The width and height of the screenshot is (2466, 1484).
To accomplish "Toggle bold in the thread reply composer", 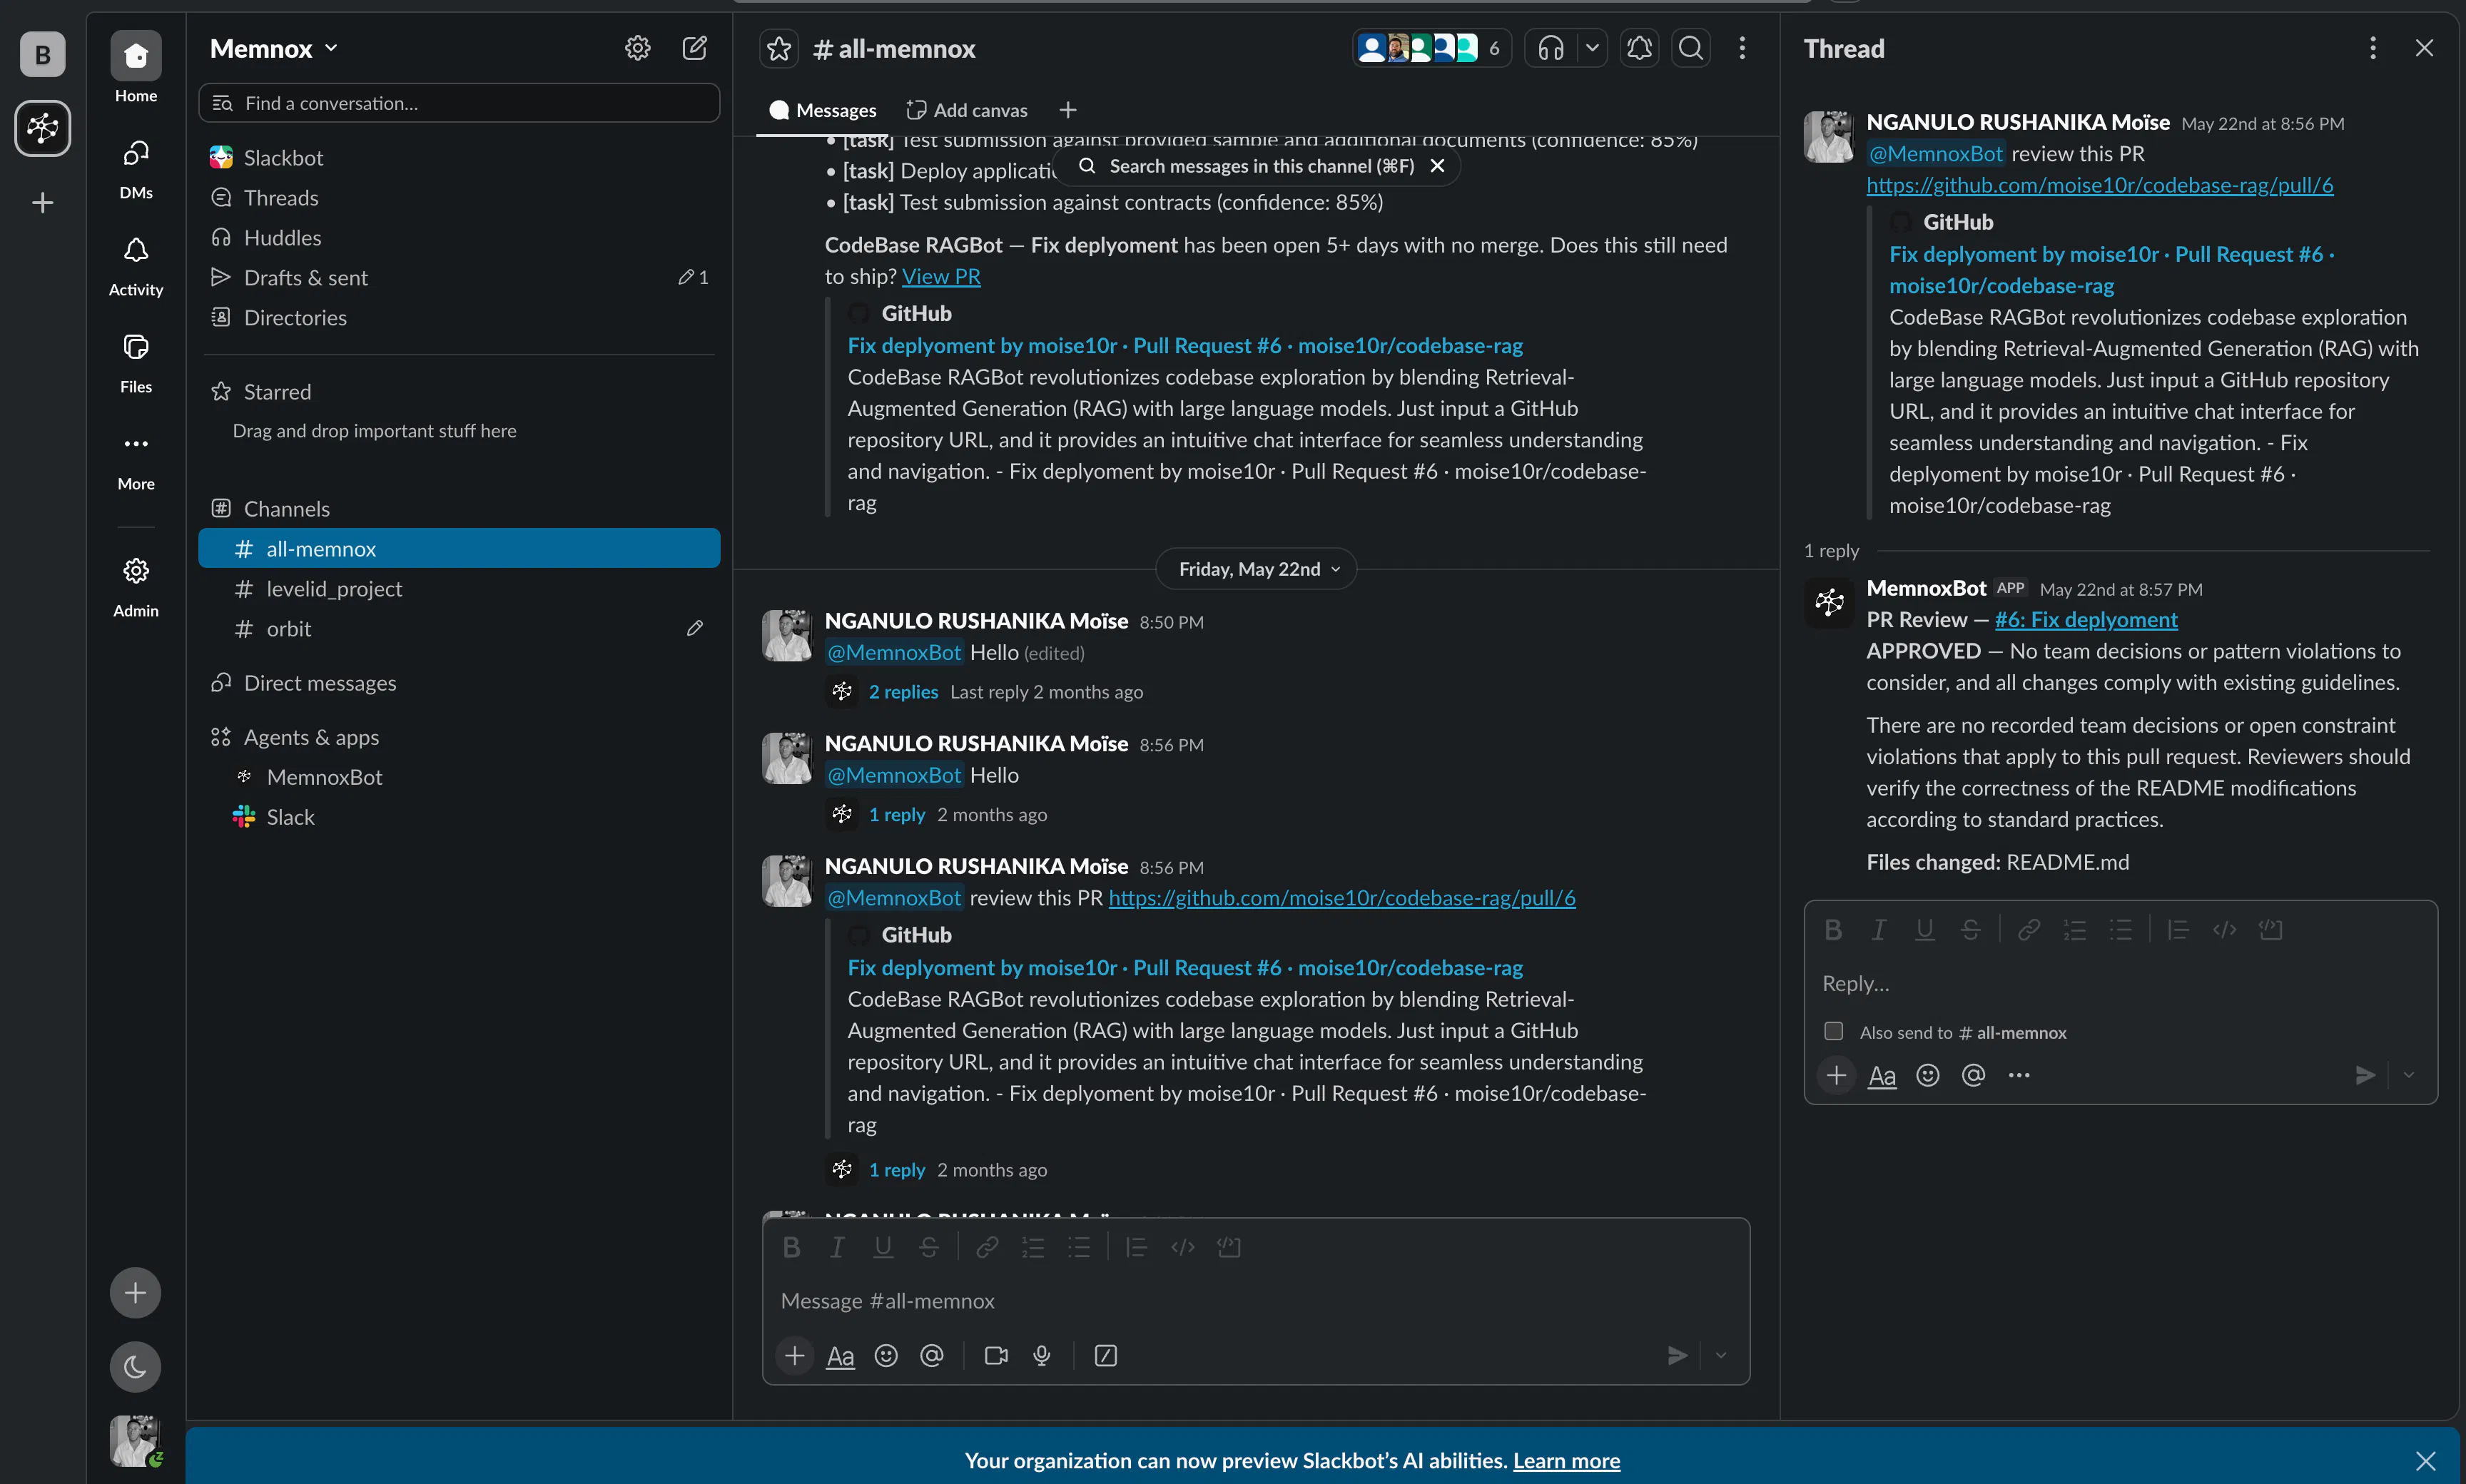I will pyautogui.click(x=1833, y=930).
